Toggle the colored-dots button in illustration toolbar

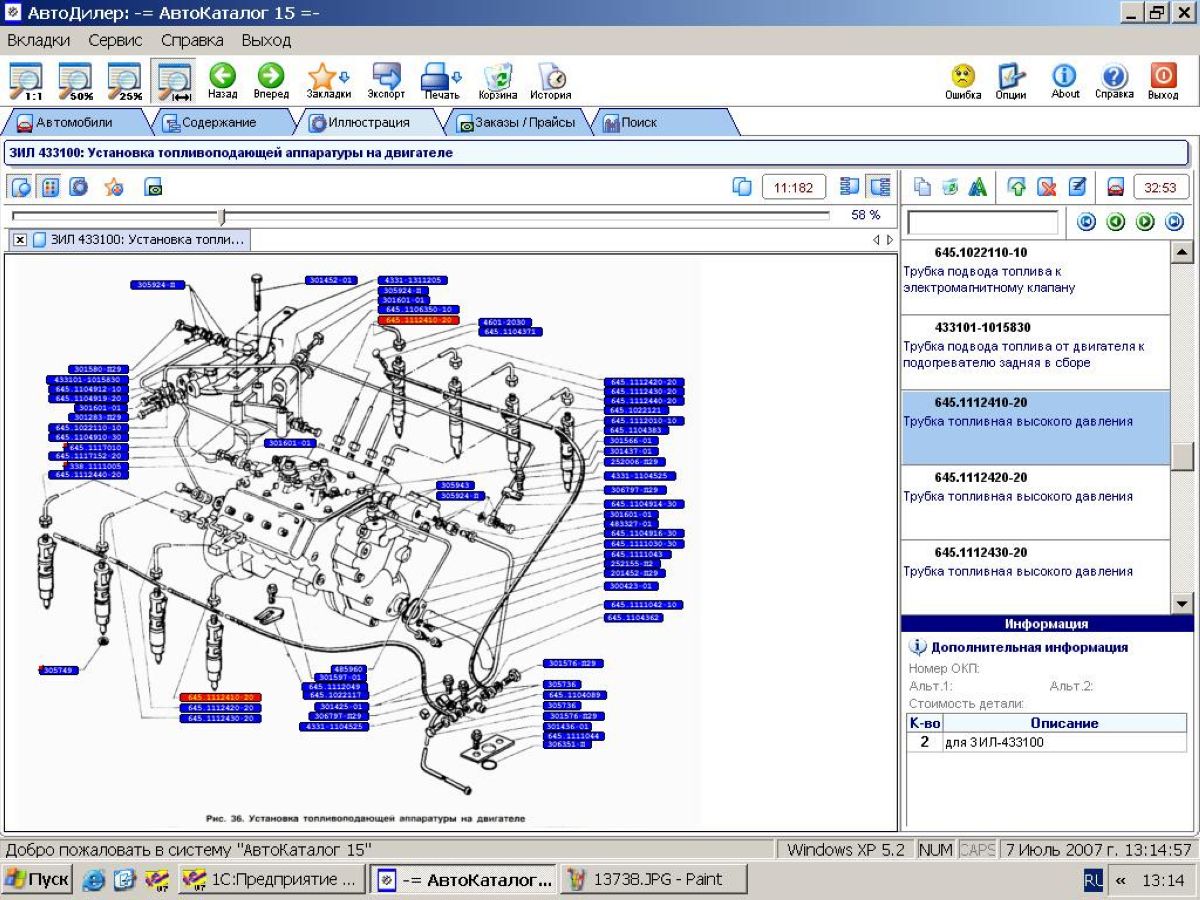50,187
